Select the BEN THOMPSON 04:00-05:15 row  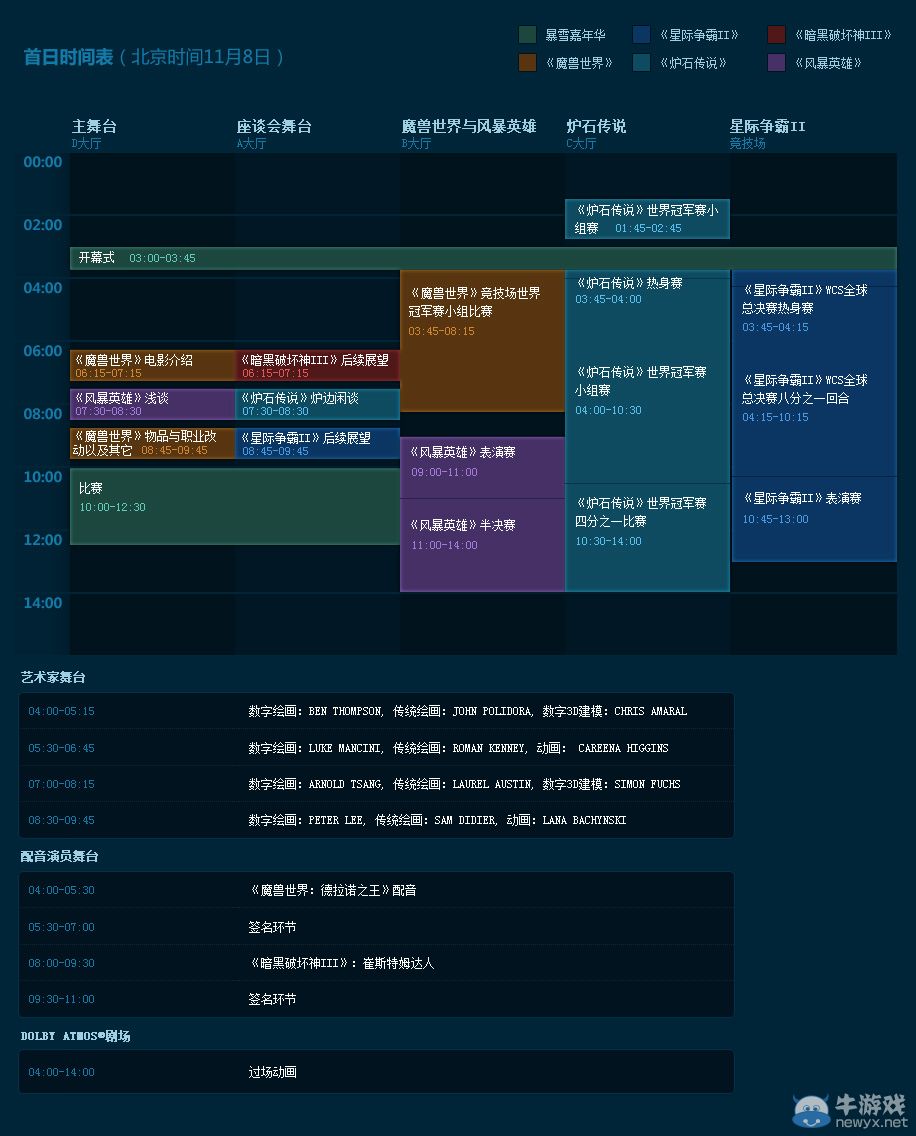click(x=376, y=711)
